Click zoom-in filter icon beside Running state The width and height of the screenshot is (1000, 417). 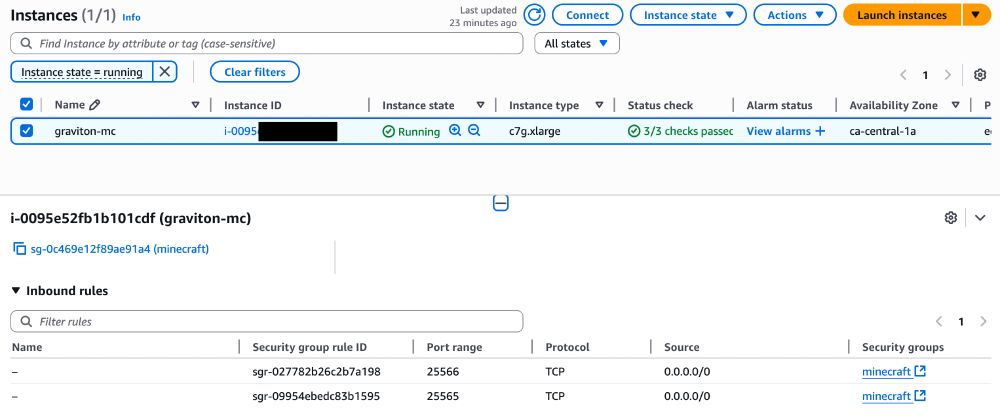click(x=455, y=131)
